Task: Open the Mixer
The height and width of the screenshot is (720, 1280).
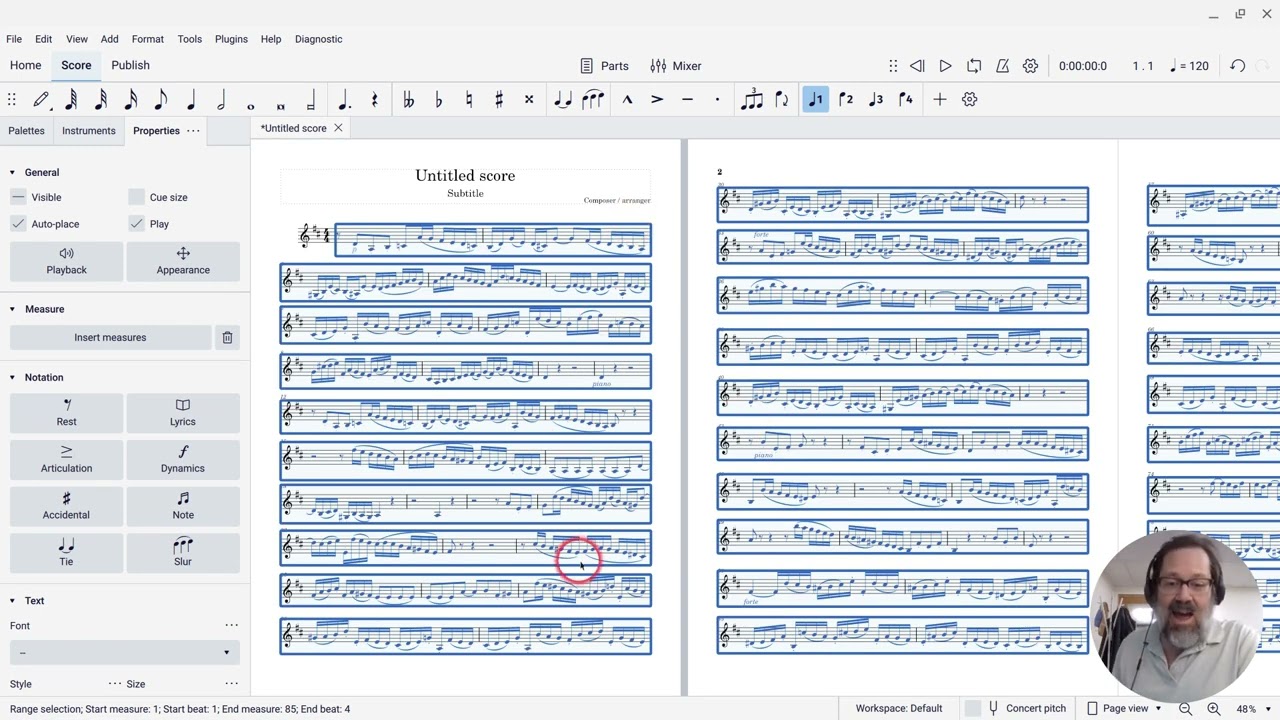Action: 676,66
